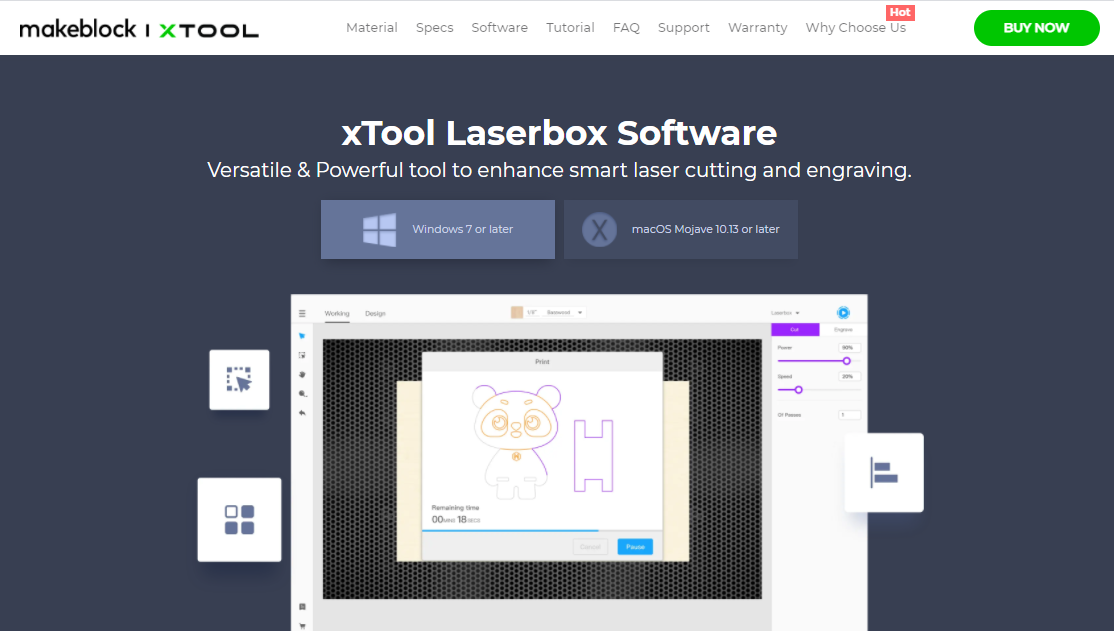Select the zoom magnifier tool
1114x631 pixels.
click(302, 394)
